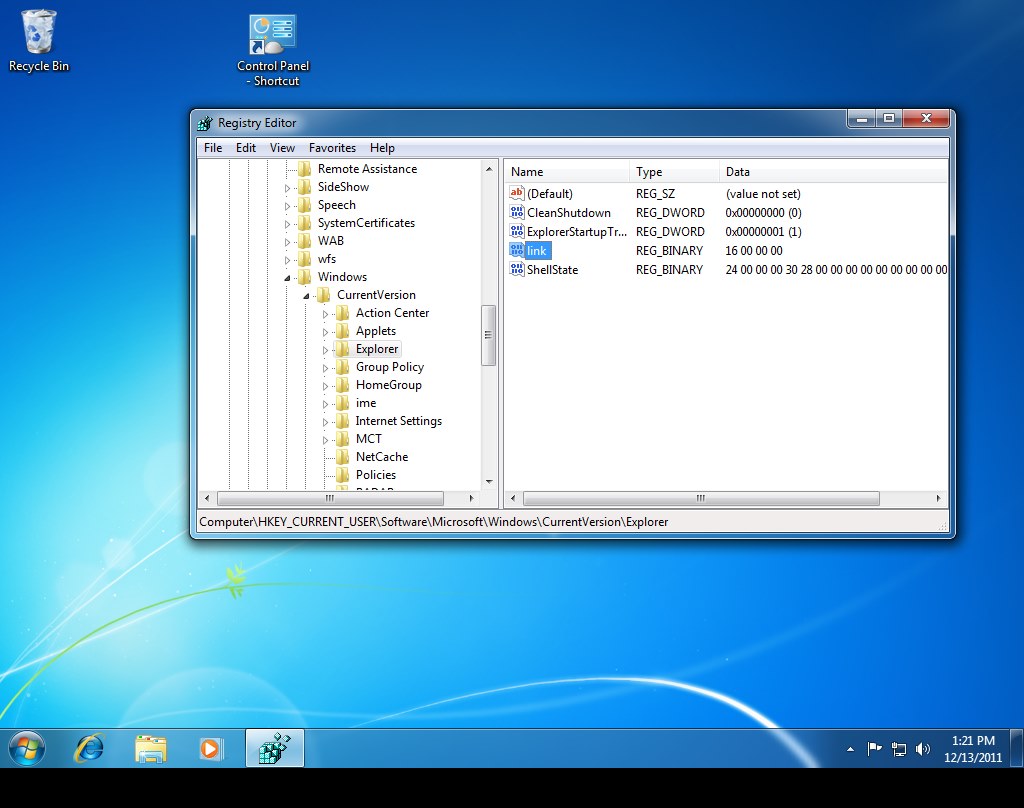The image size is (1024, 808).
Task: Click the CurrentVersion folder icon
Action: pyautogui.click(x=323, y=295)
